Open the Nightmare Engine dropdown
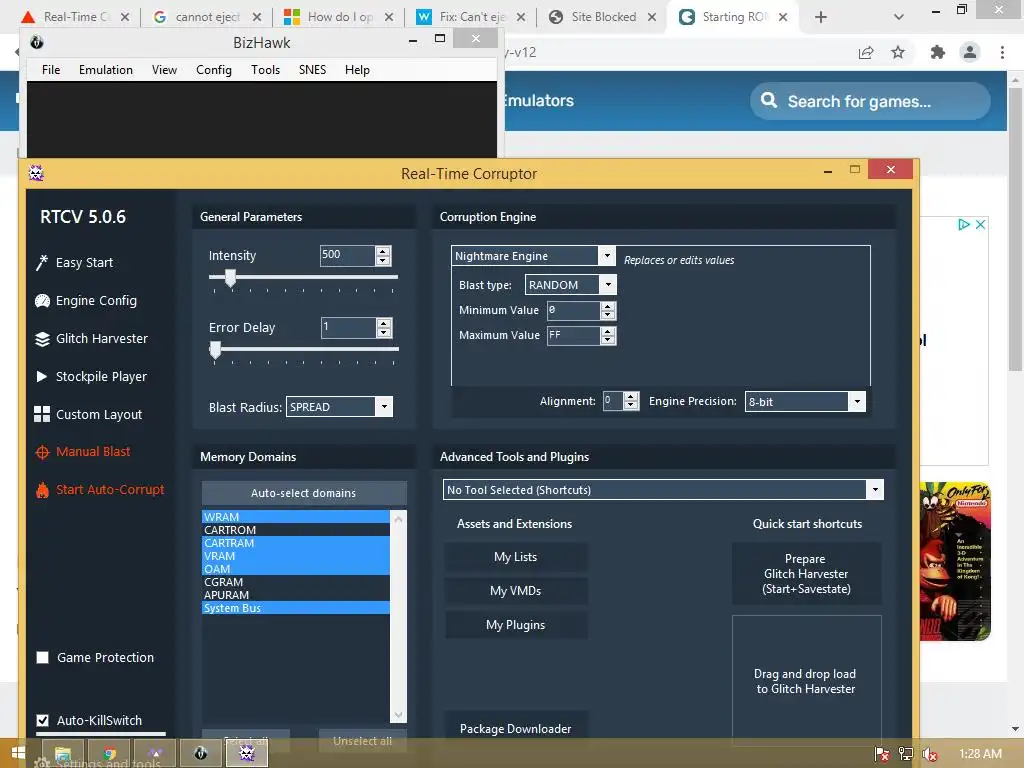 click(x=607, y=255)
